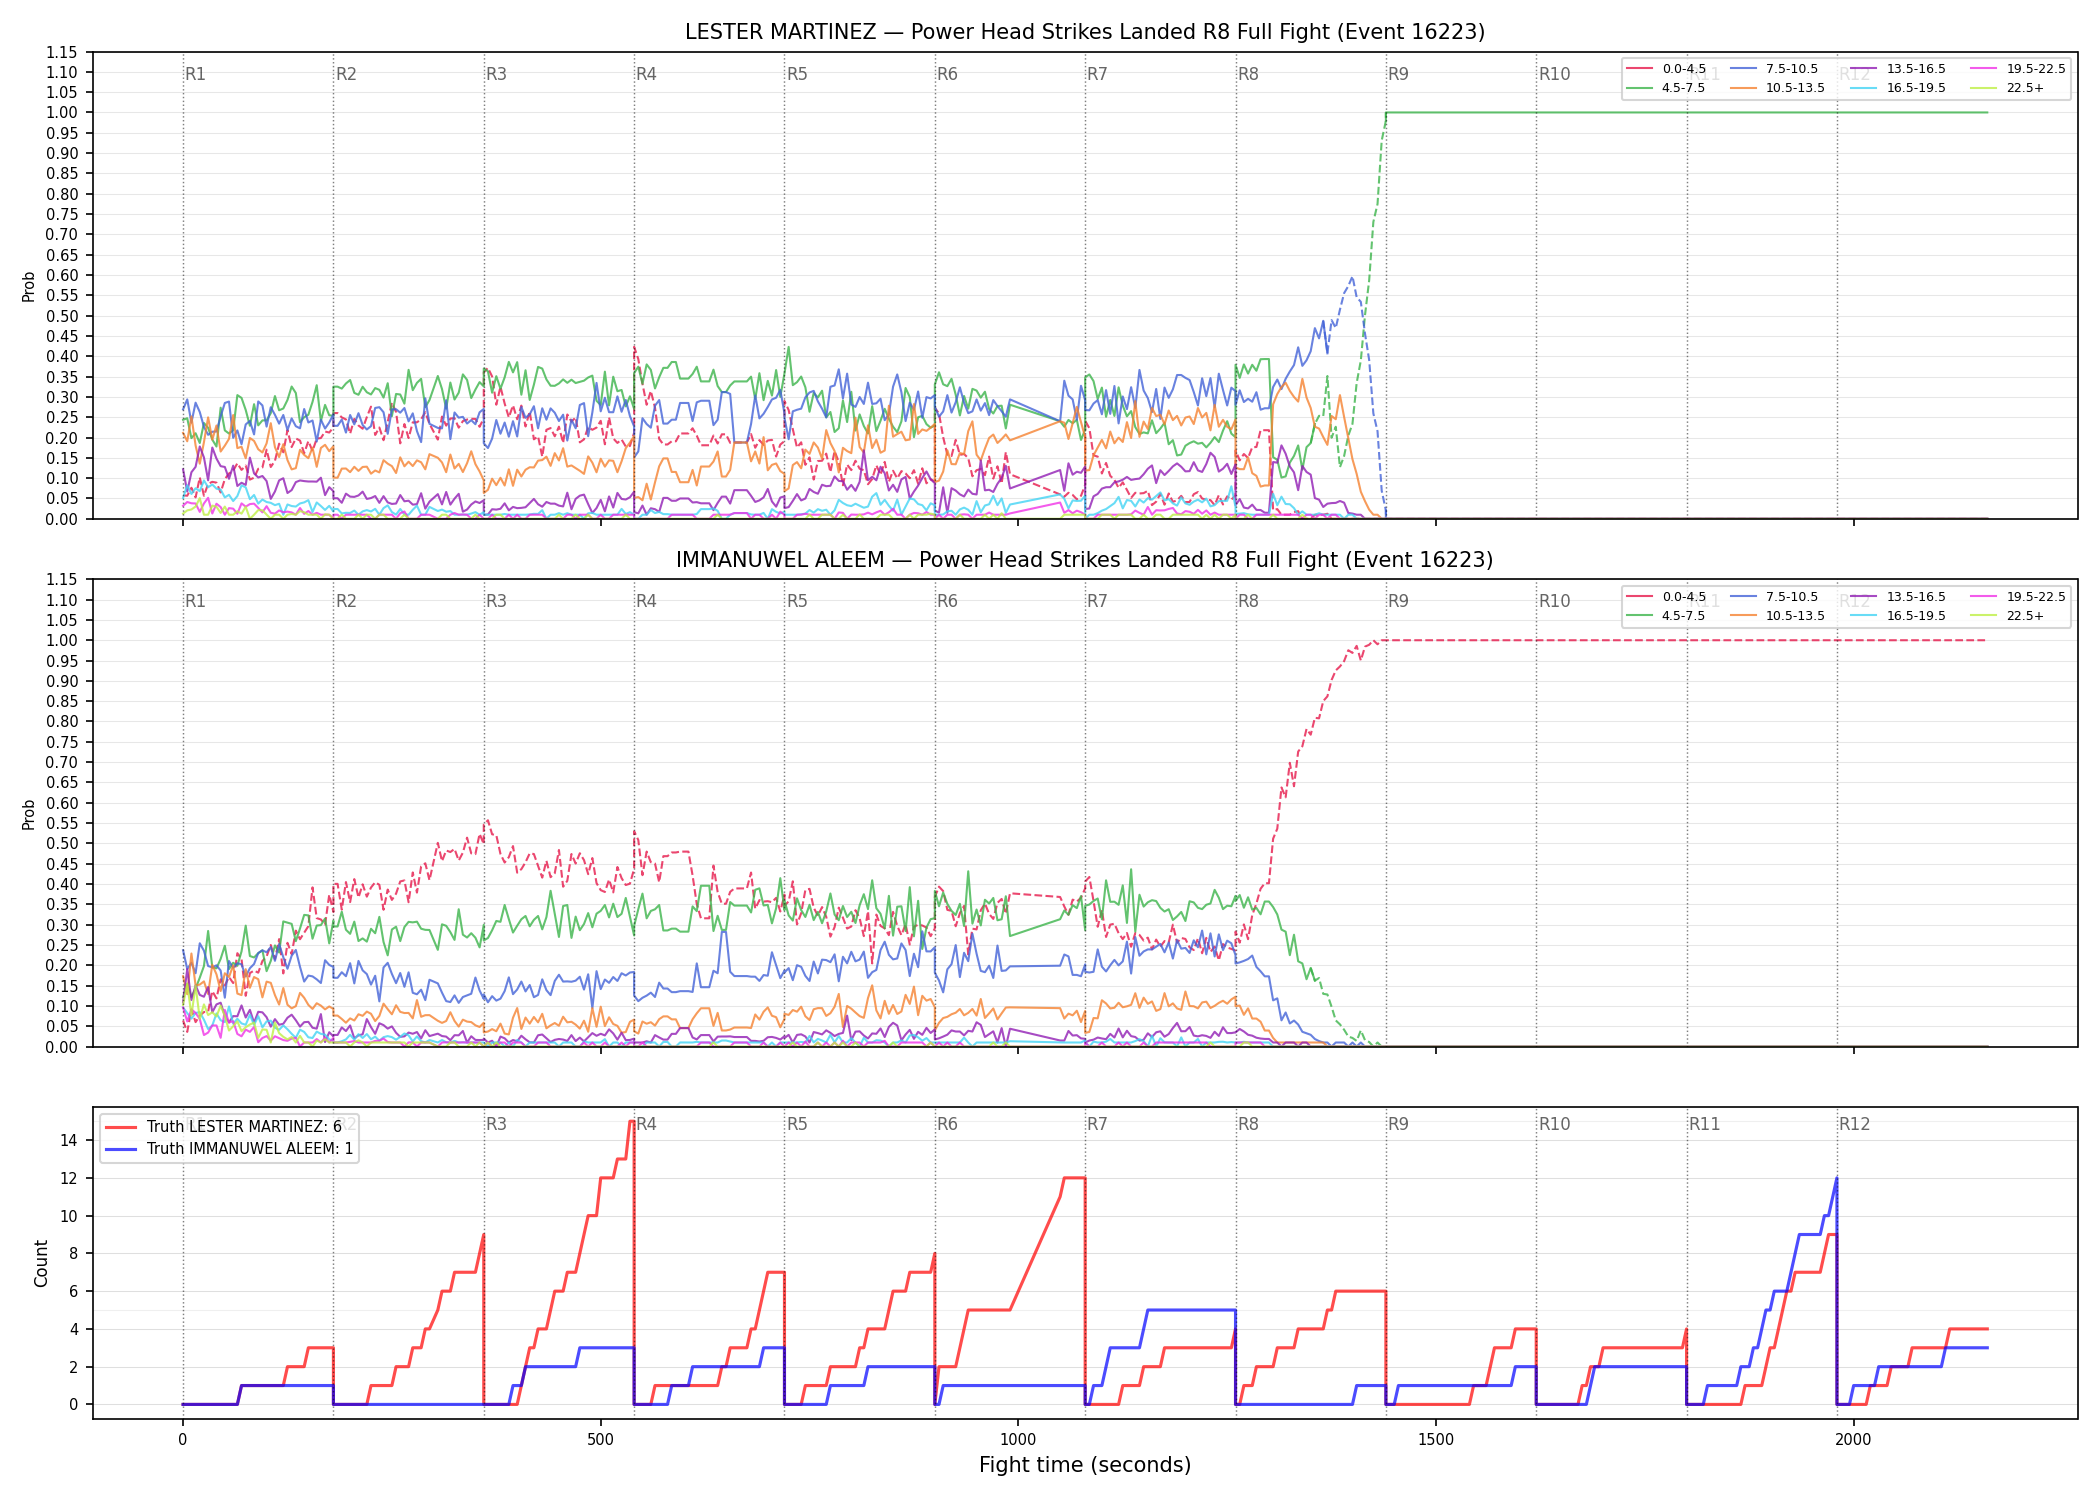Select the R6 round marker in Immanuwel Aleem chart
2100x1500 pixels.
click(x=947, y=601)
